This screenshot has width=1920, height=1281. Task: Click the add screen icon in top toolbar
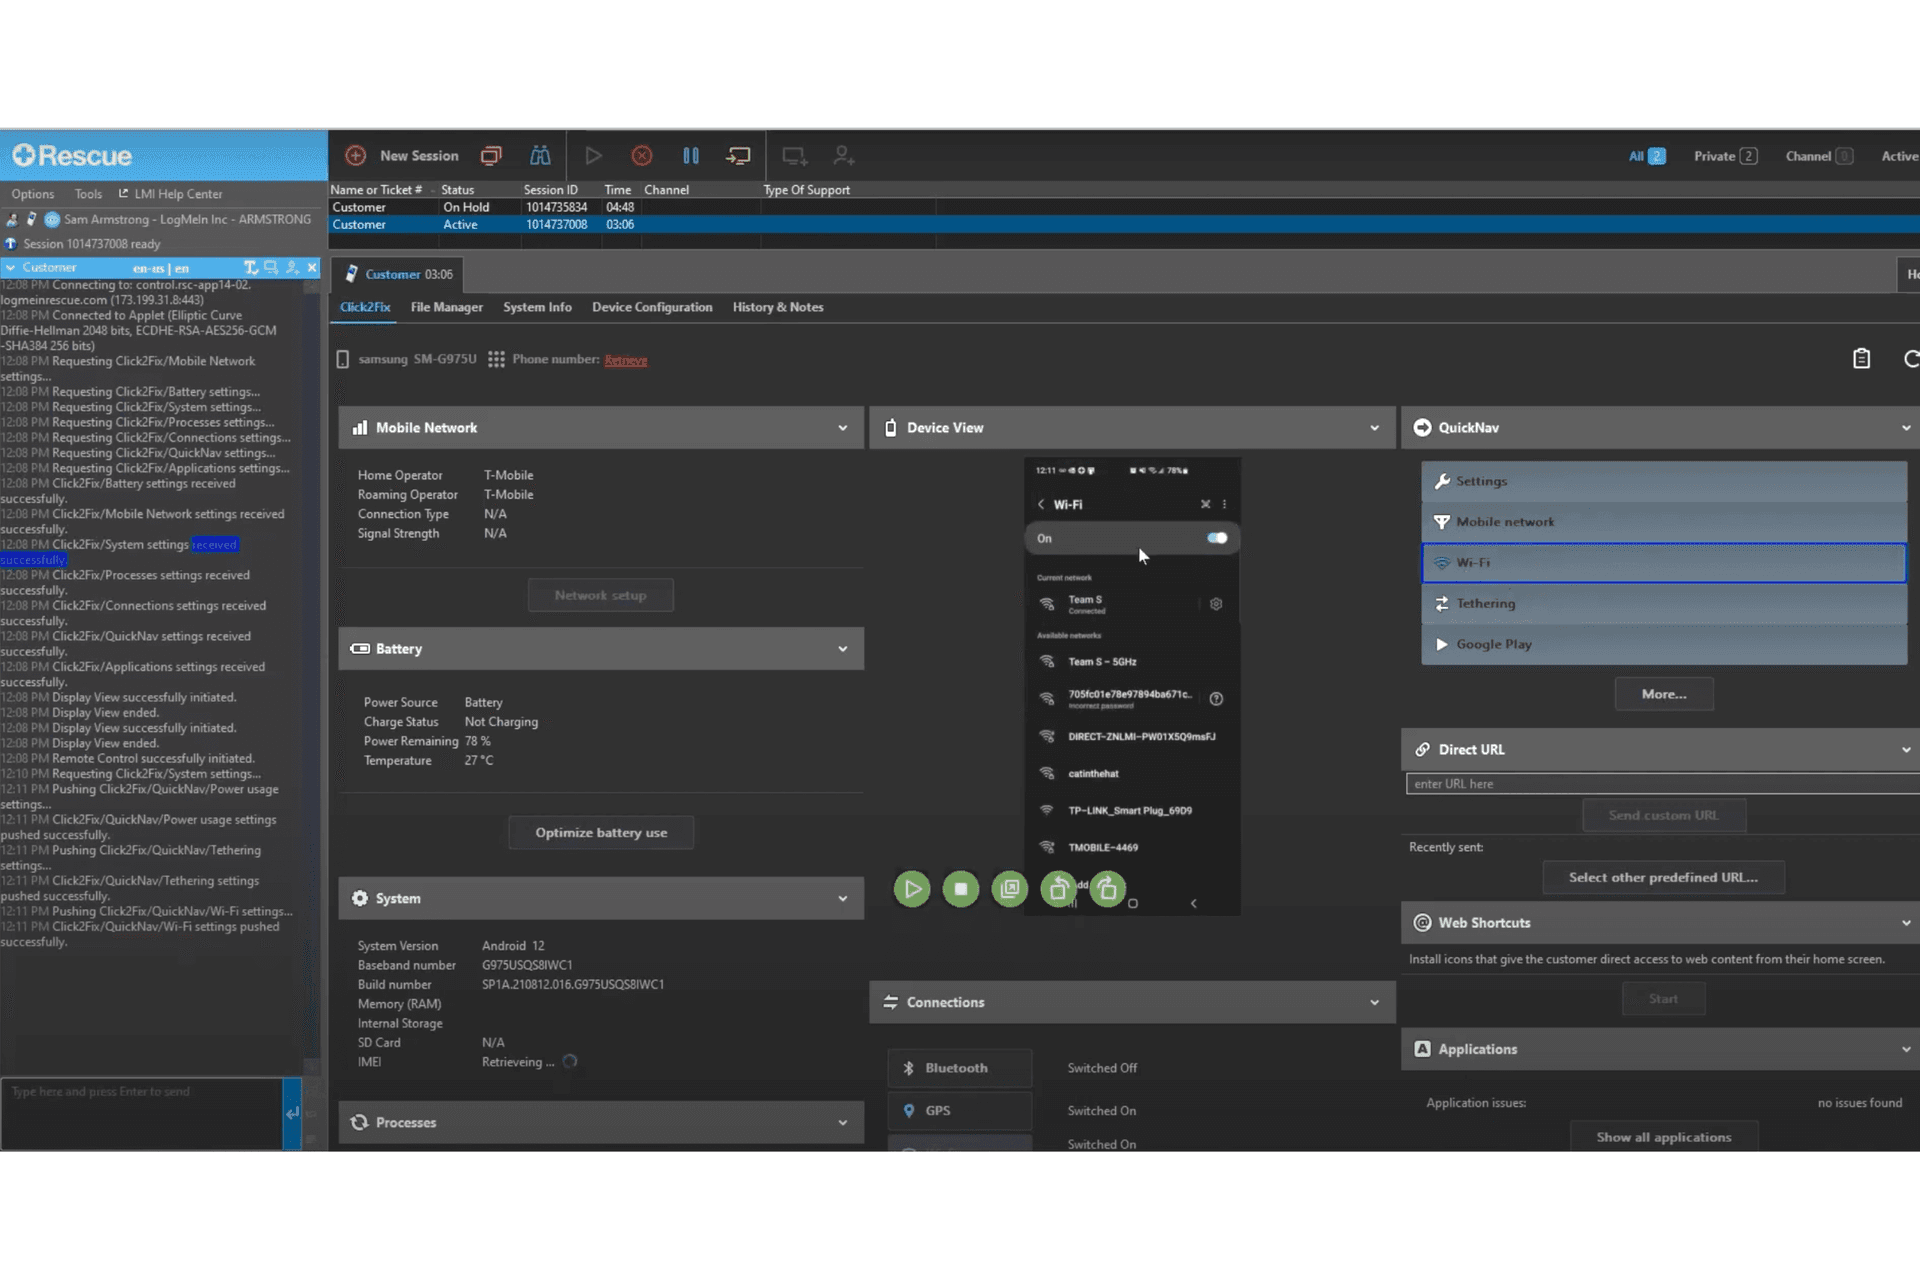(795, 156)
